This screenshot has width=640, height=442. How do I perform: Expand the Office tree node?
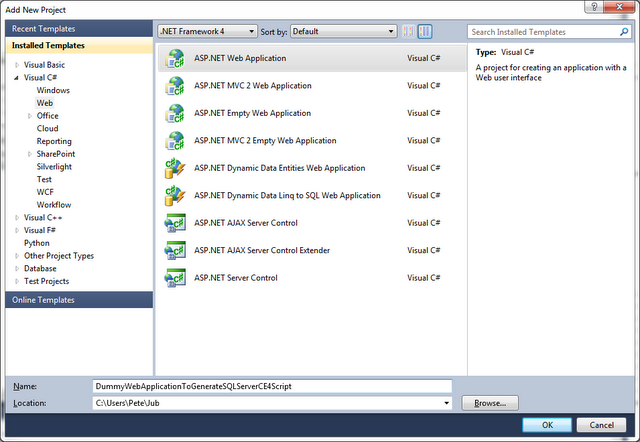pyautogui.click(x=30, y=116)
